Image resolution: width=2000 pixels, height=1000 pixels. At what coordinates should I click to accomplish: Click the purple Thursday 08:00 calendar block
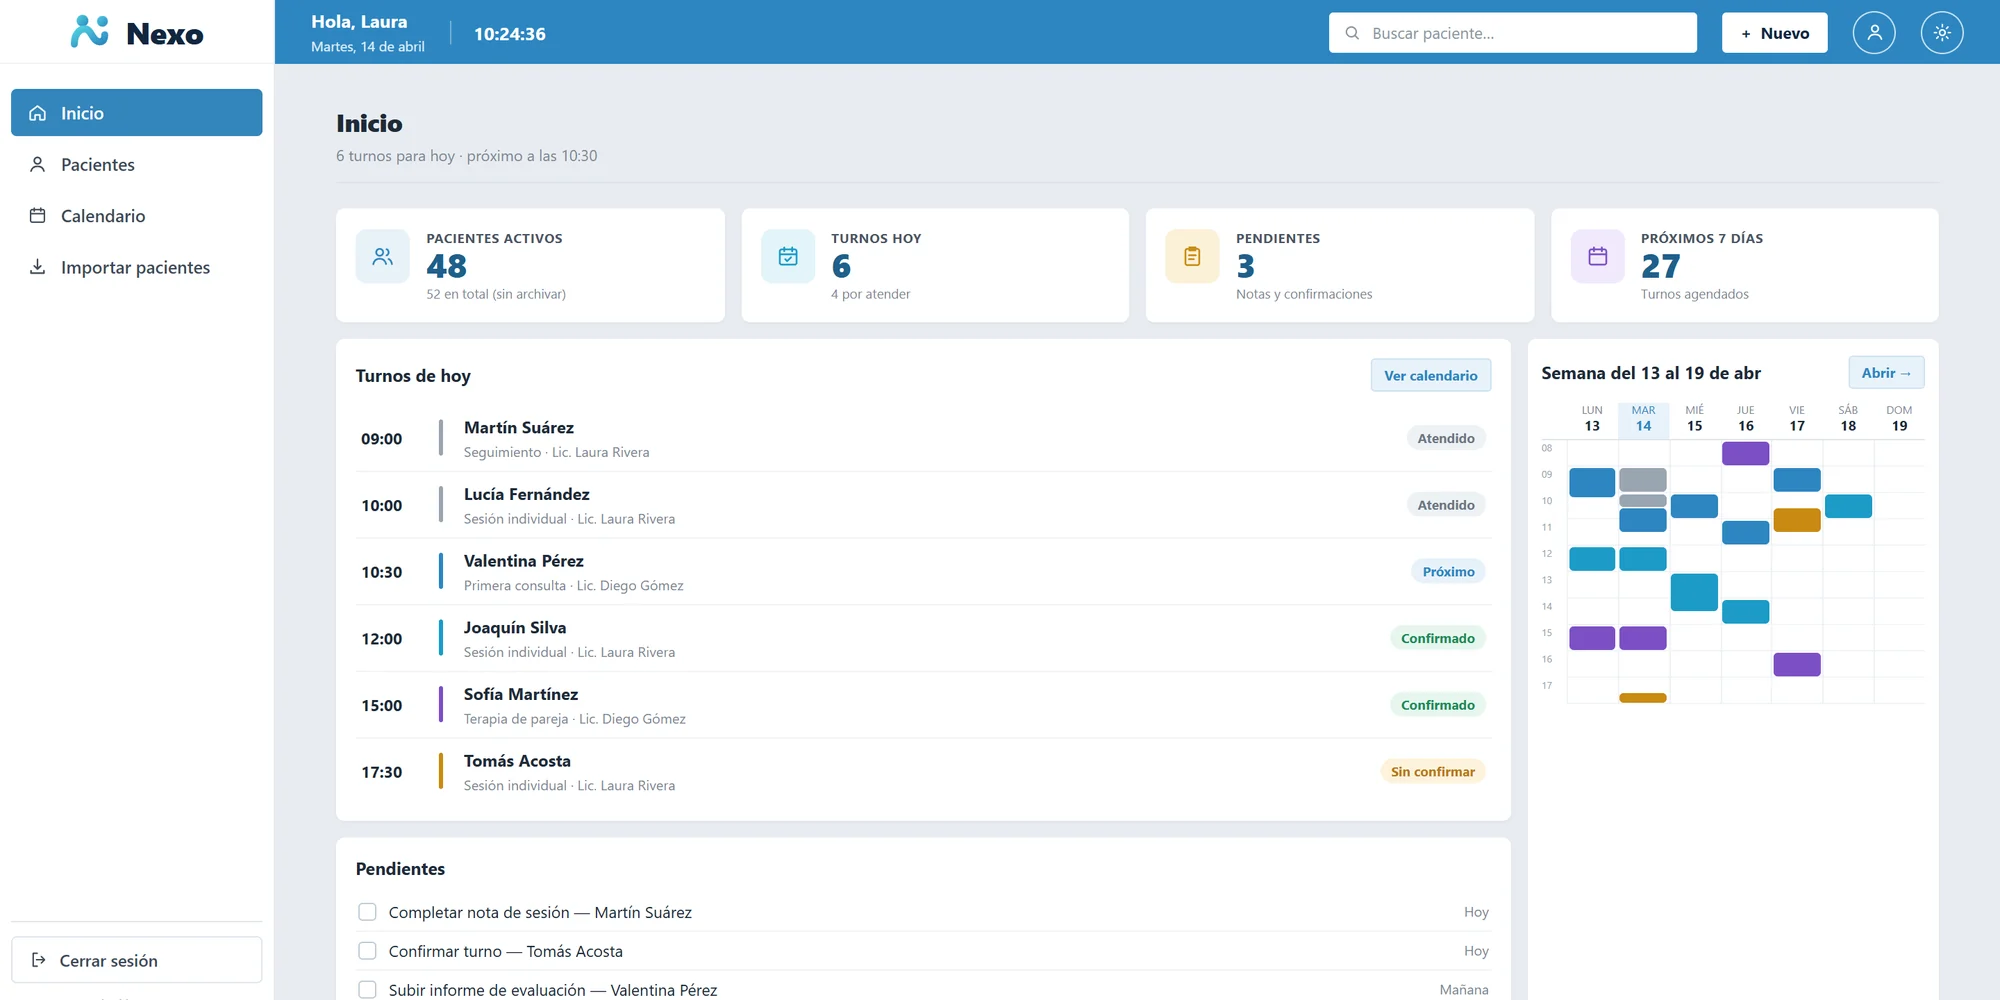(x=1745, y=453)
